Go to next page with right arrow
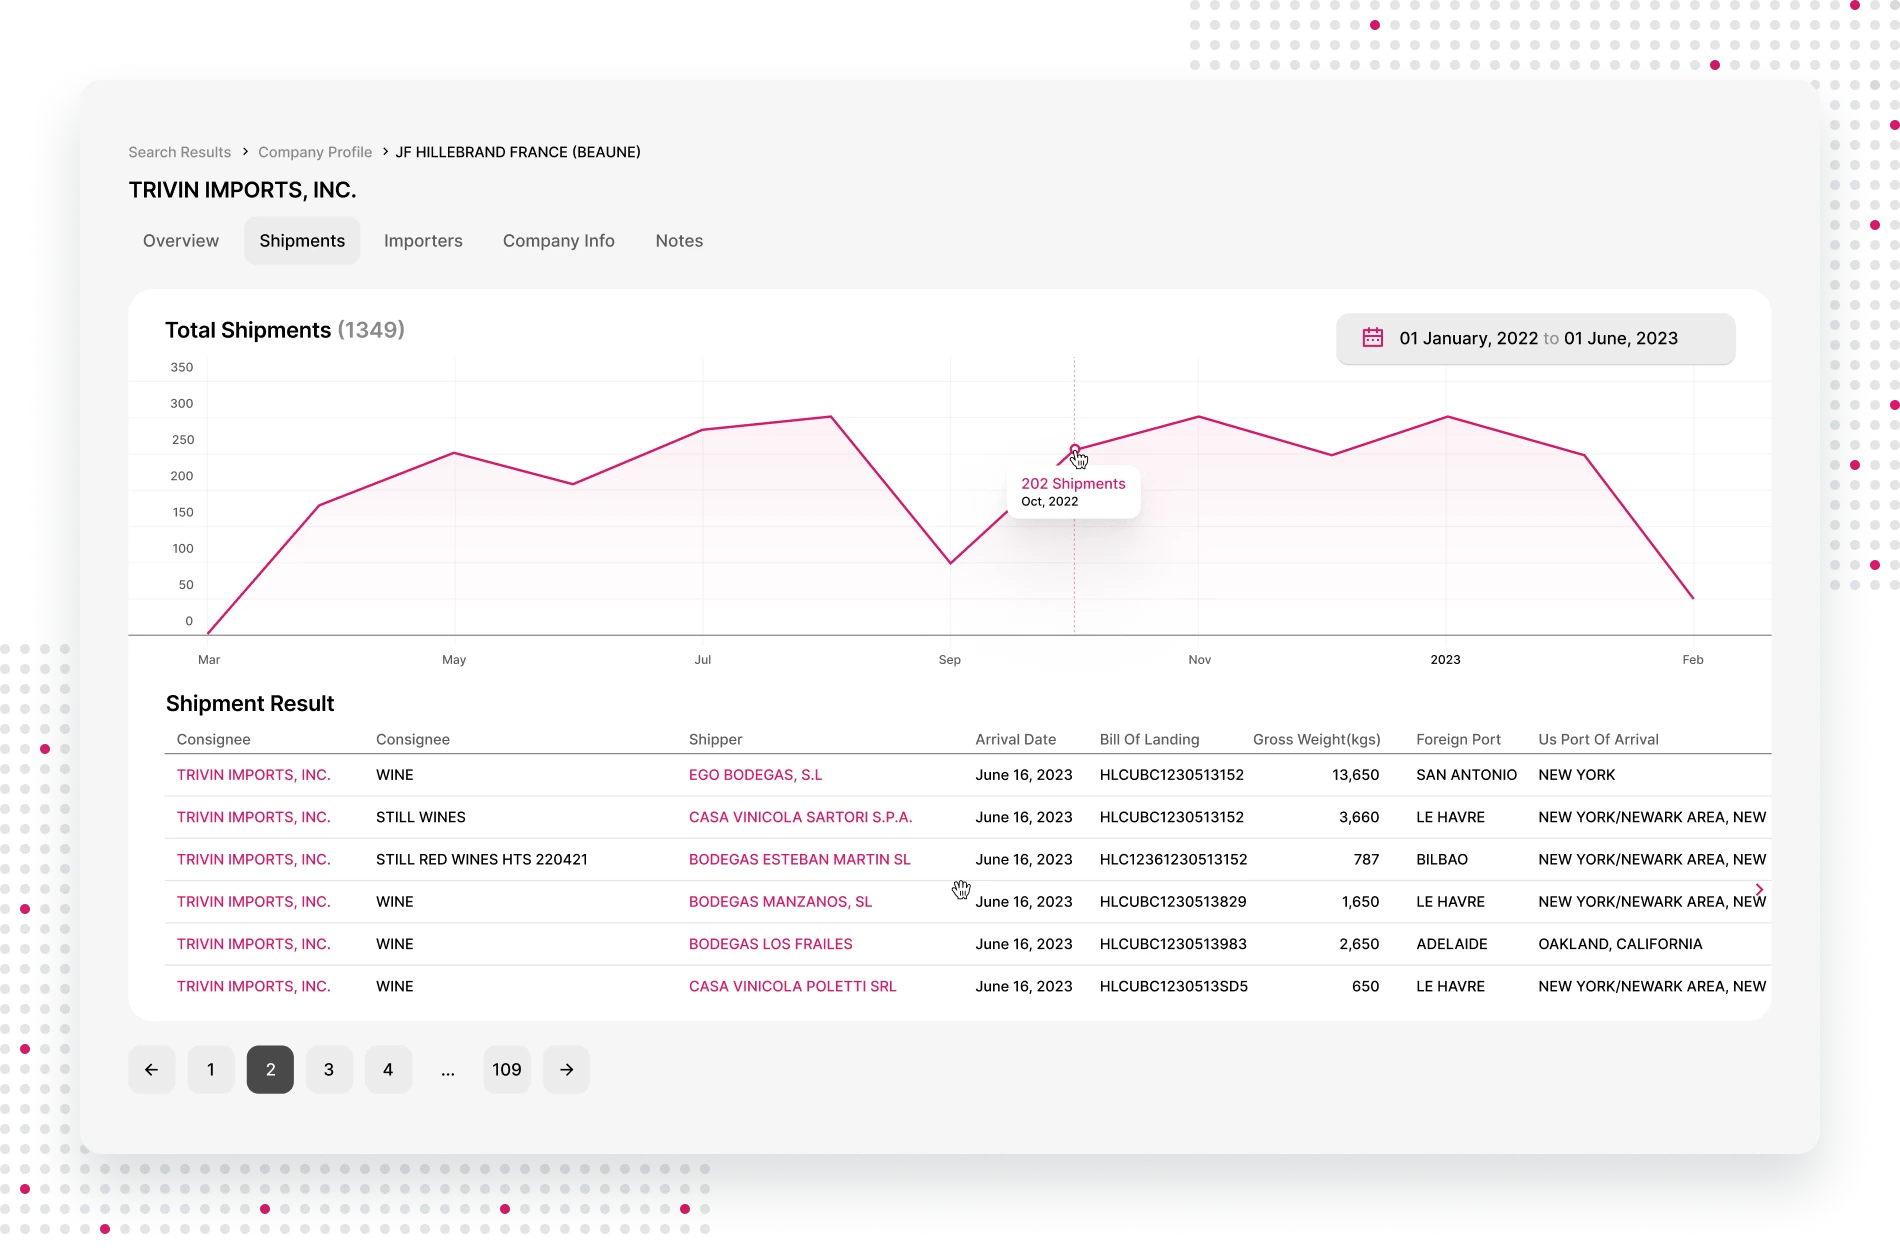 point(566,1069)
